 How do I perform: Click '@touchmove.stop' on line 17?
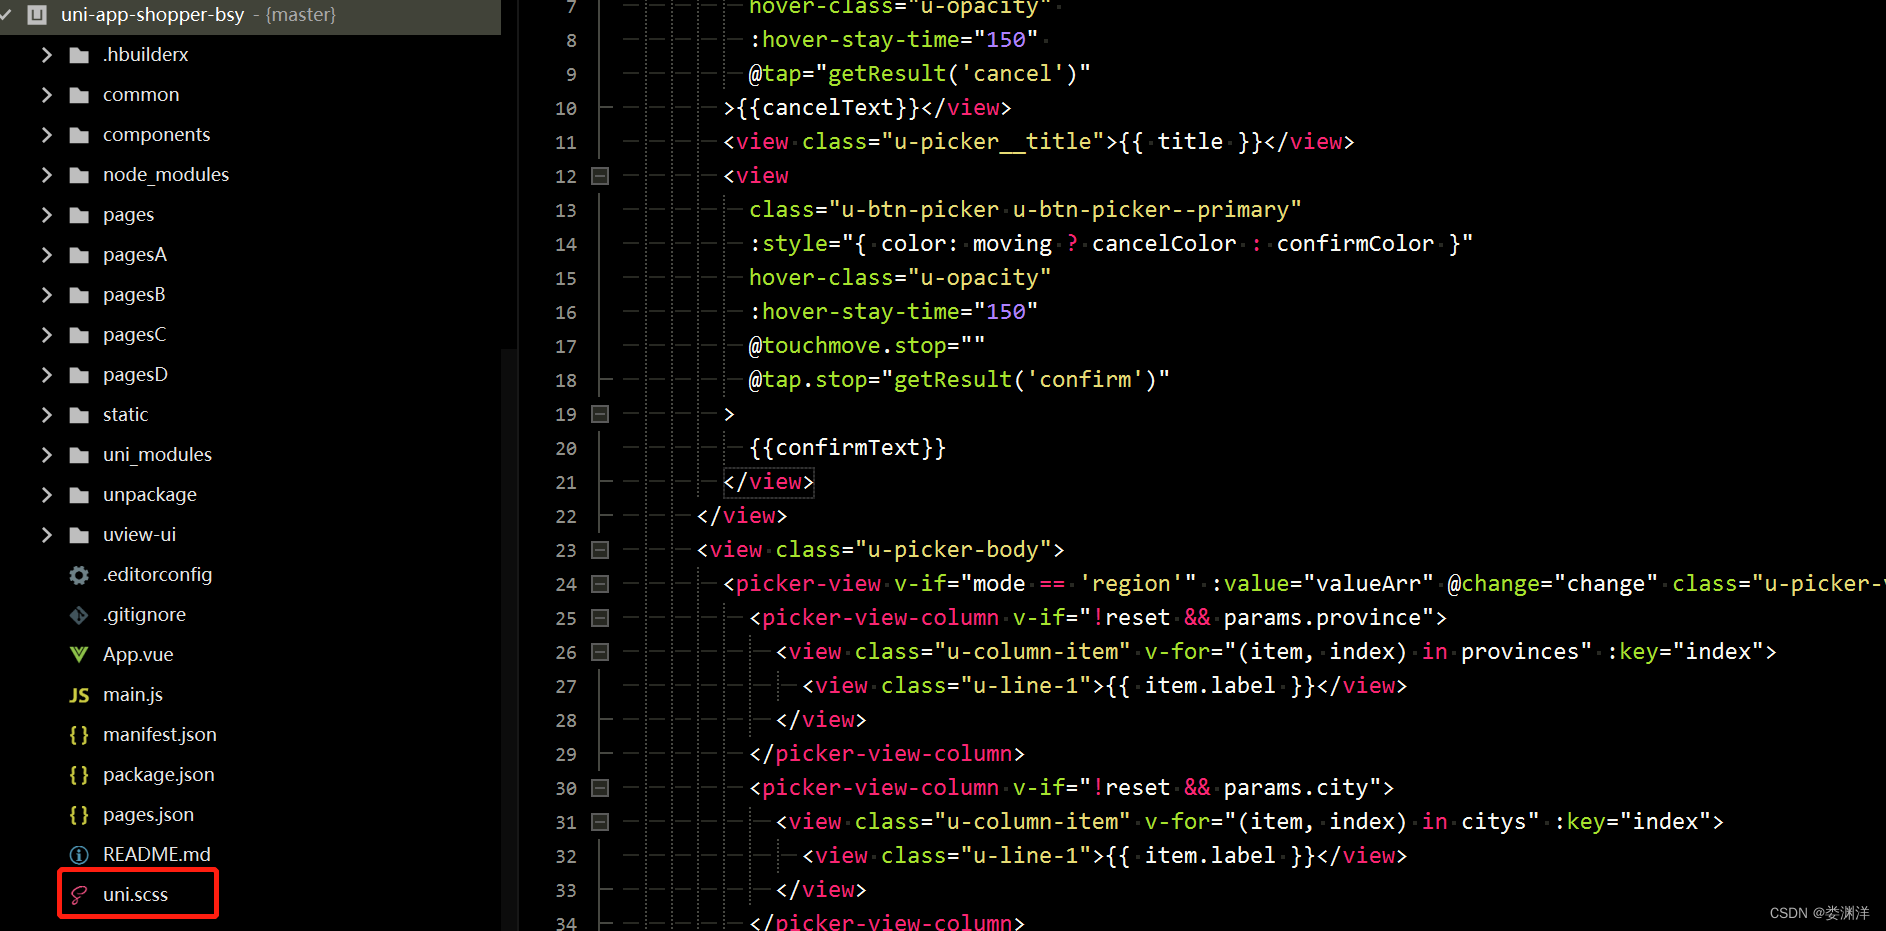(x=848, y=346)
